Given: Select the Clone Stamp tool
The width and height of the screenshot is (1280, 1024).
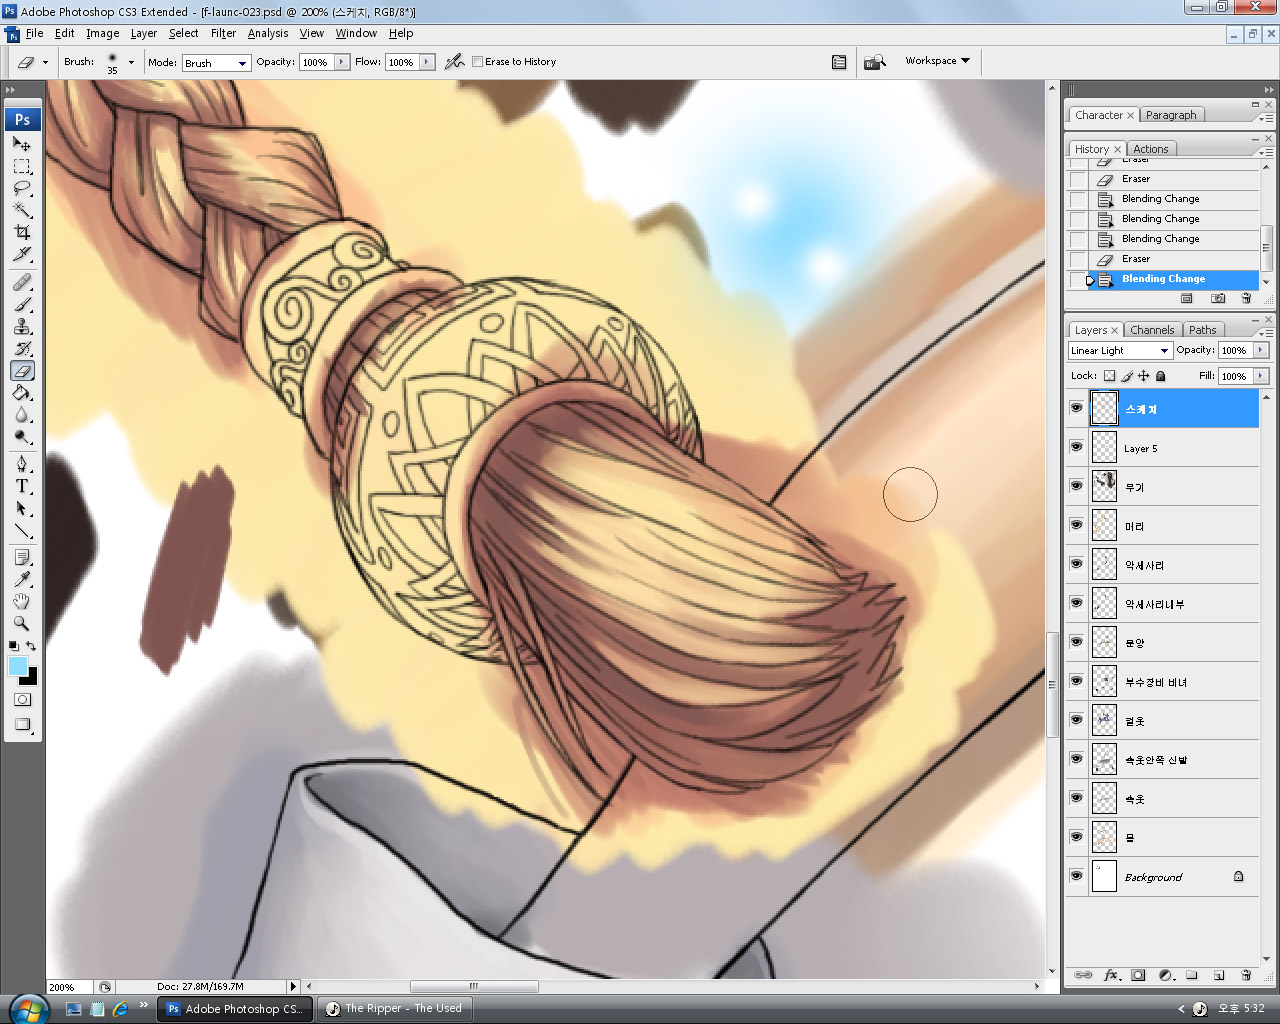Looking at the screenshot, I should pos(22,326).
